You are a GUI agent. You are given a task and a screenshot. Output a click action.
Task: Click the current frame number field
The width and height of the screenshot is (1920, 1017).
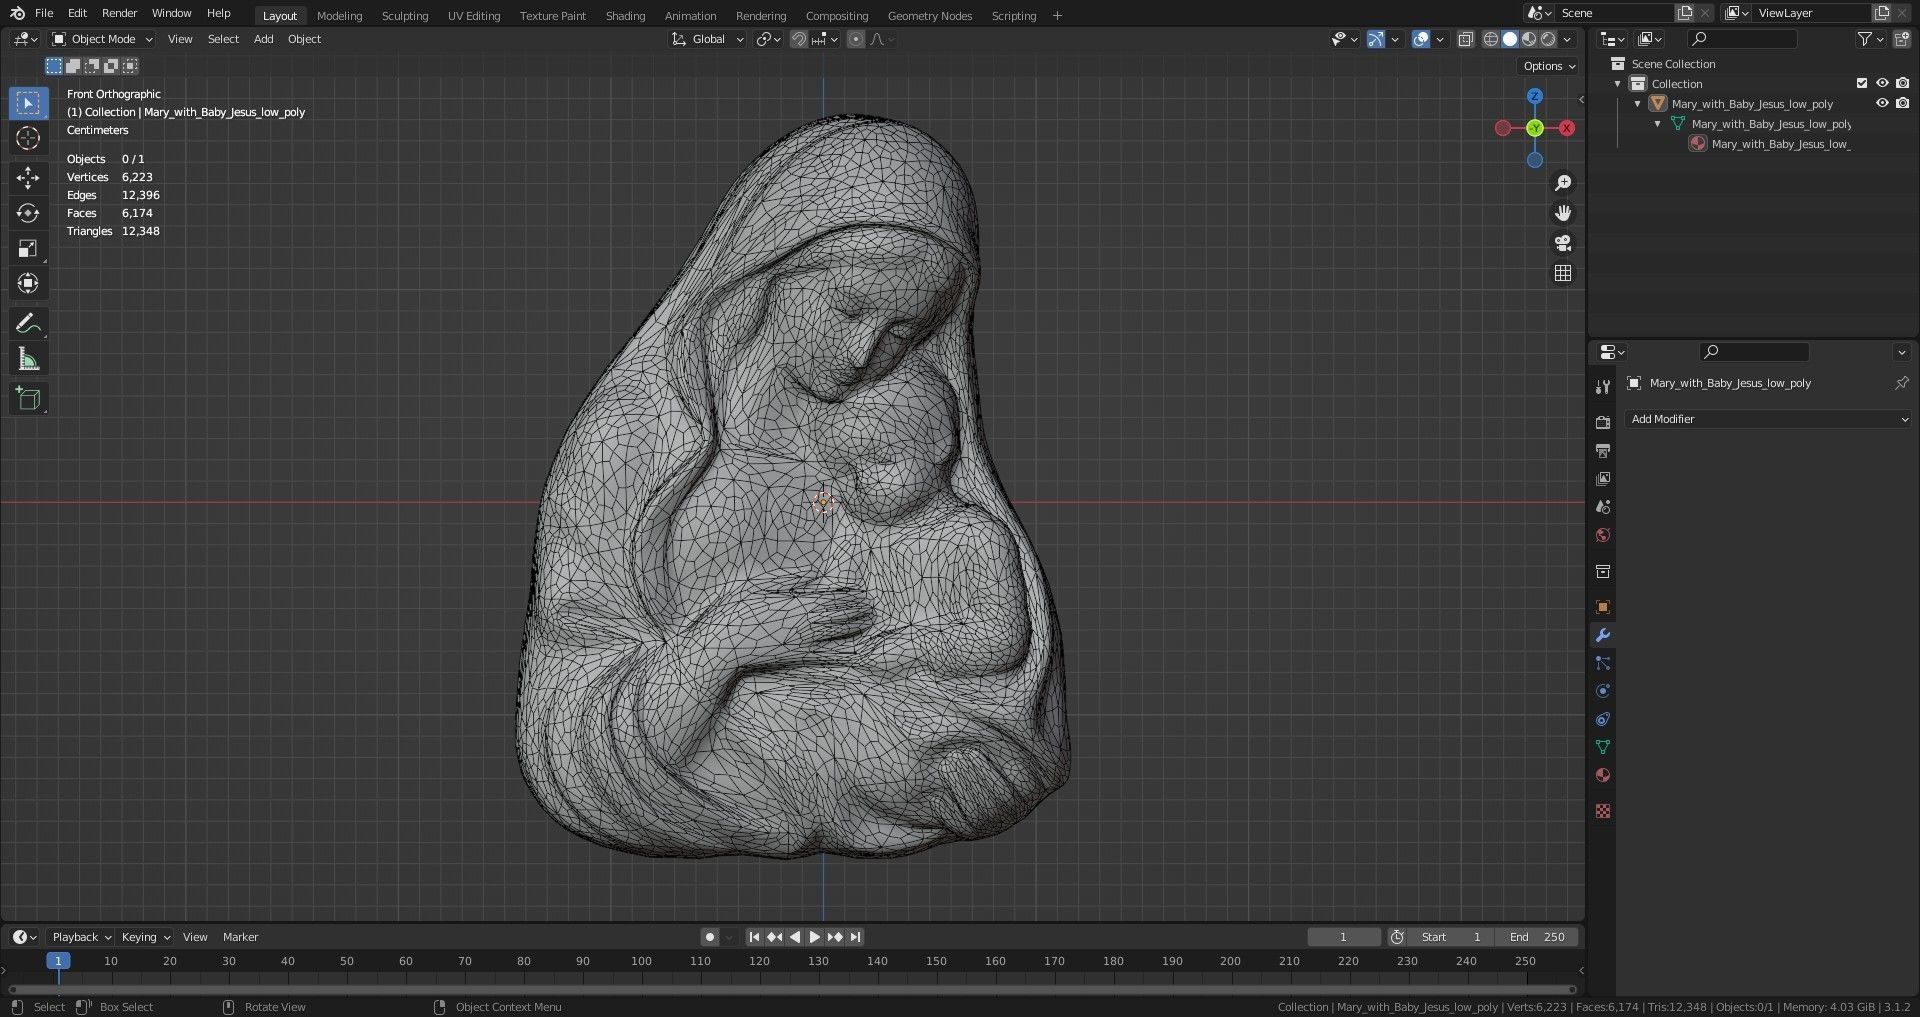coord(1343,937)
